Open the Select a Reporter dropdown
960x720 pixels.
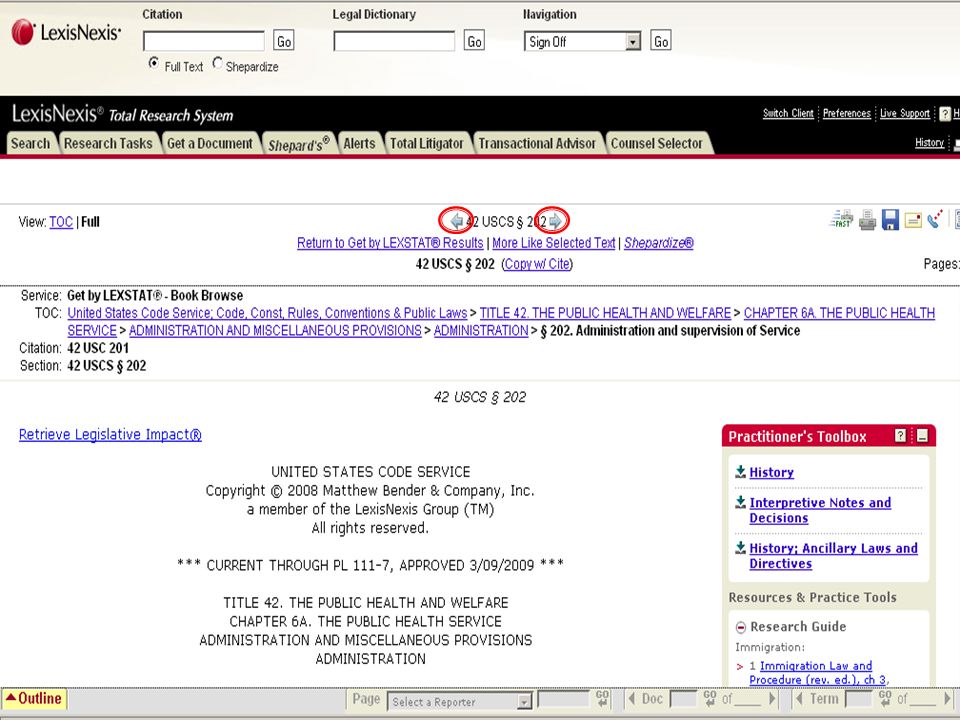(x=459, y=701)
